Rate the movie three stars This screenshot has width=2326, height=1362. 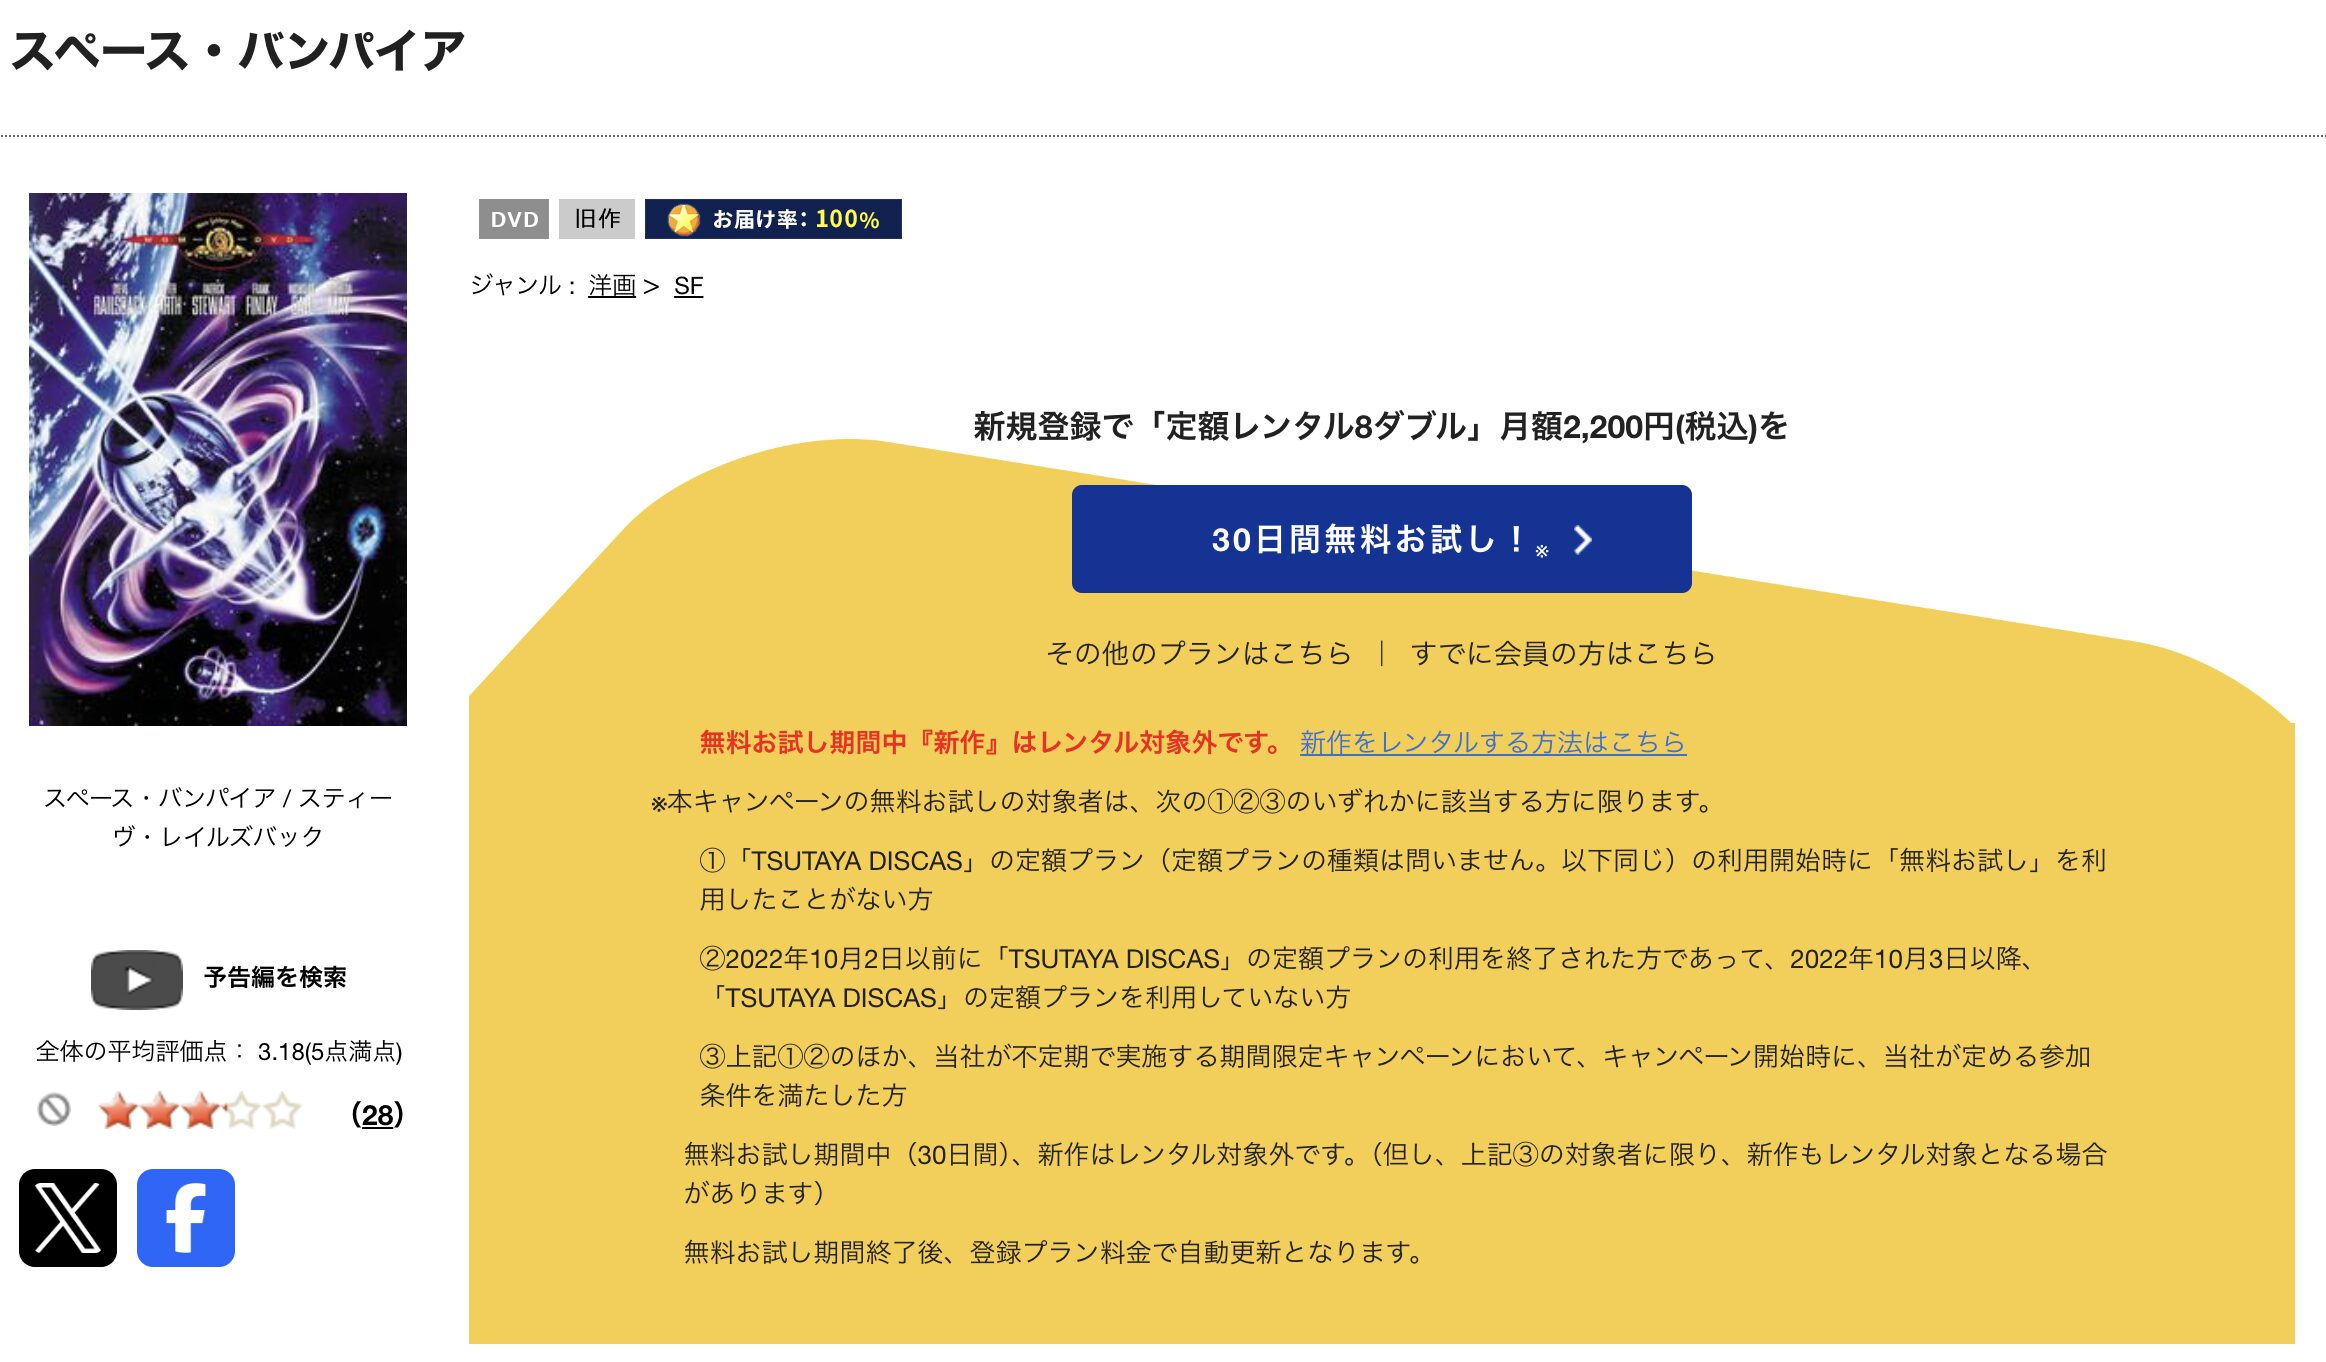point(200,1111)
